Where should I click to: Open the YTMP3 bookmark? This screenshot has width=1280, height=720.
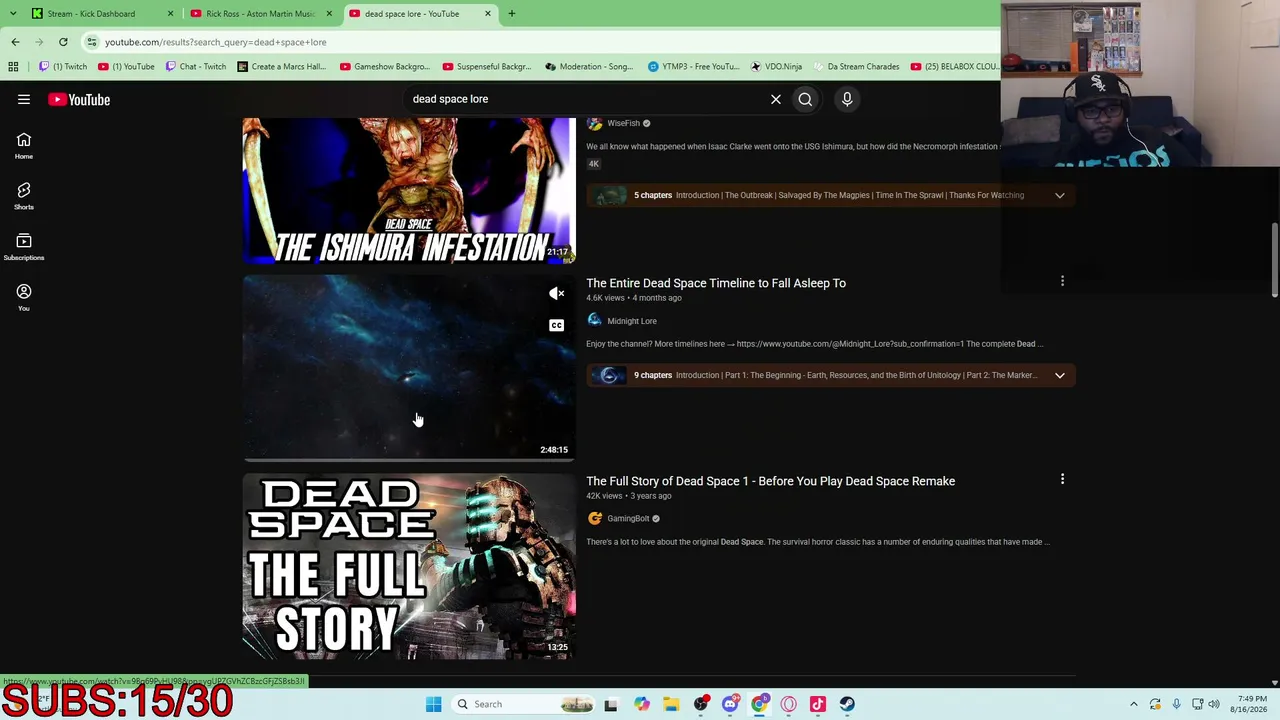click(x=695, y=66)
